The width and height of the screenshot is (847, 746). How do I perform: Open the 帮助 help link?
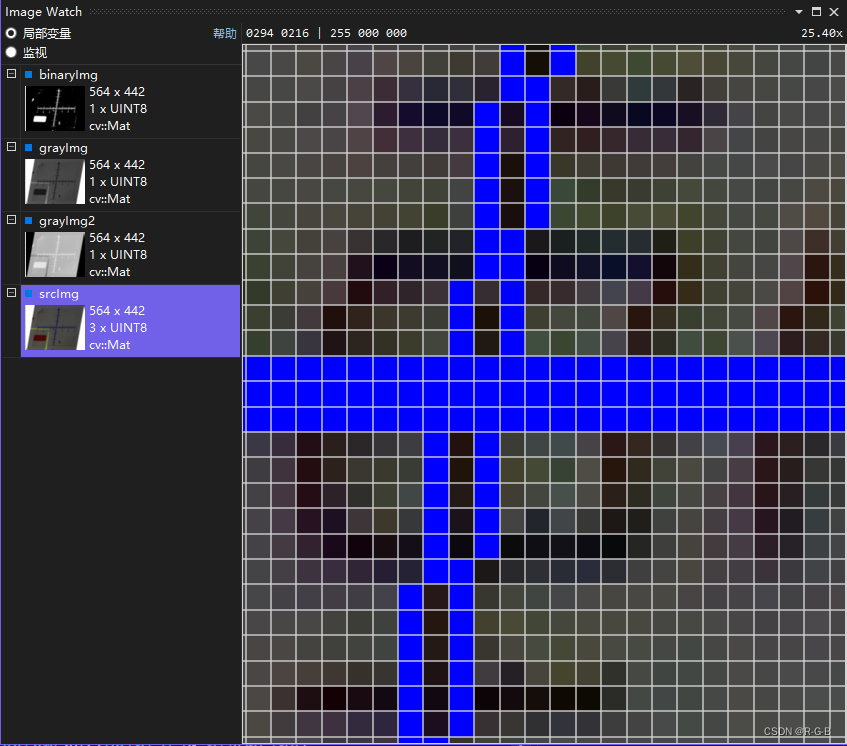pyautogui.click(x=225, y=33)
